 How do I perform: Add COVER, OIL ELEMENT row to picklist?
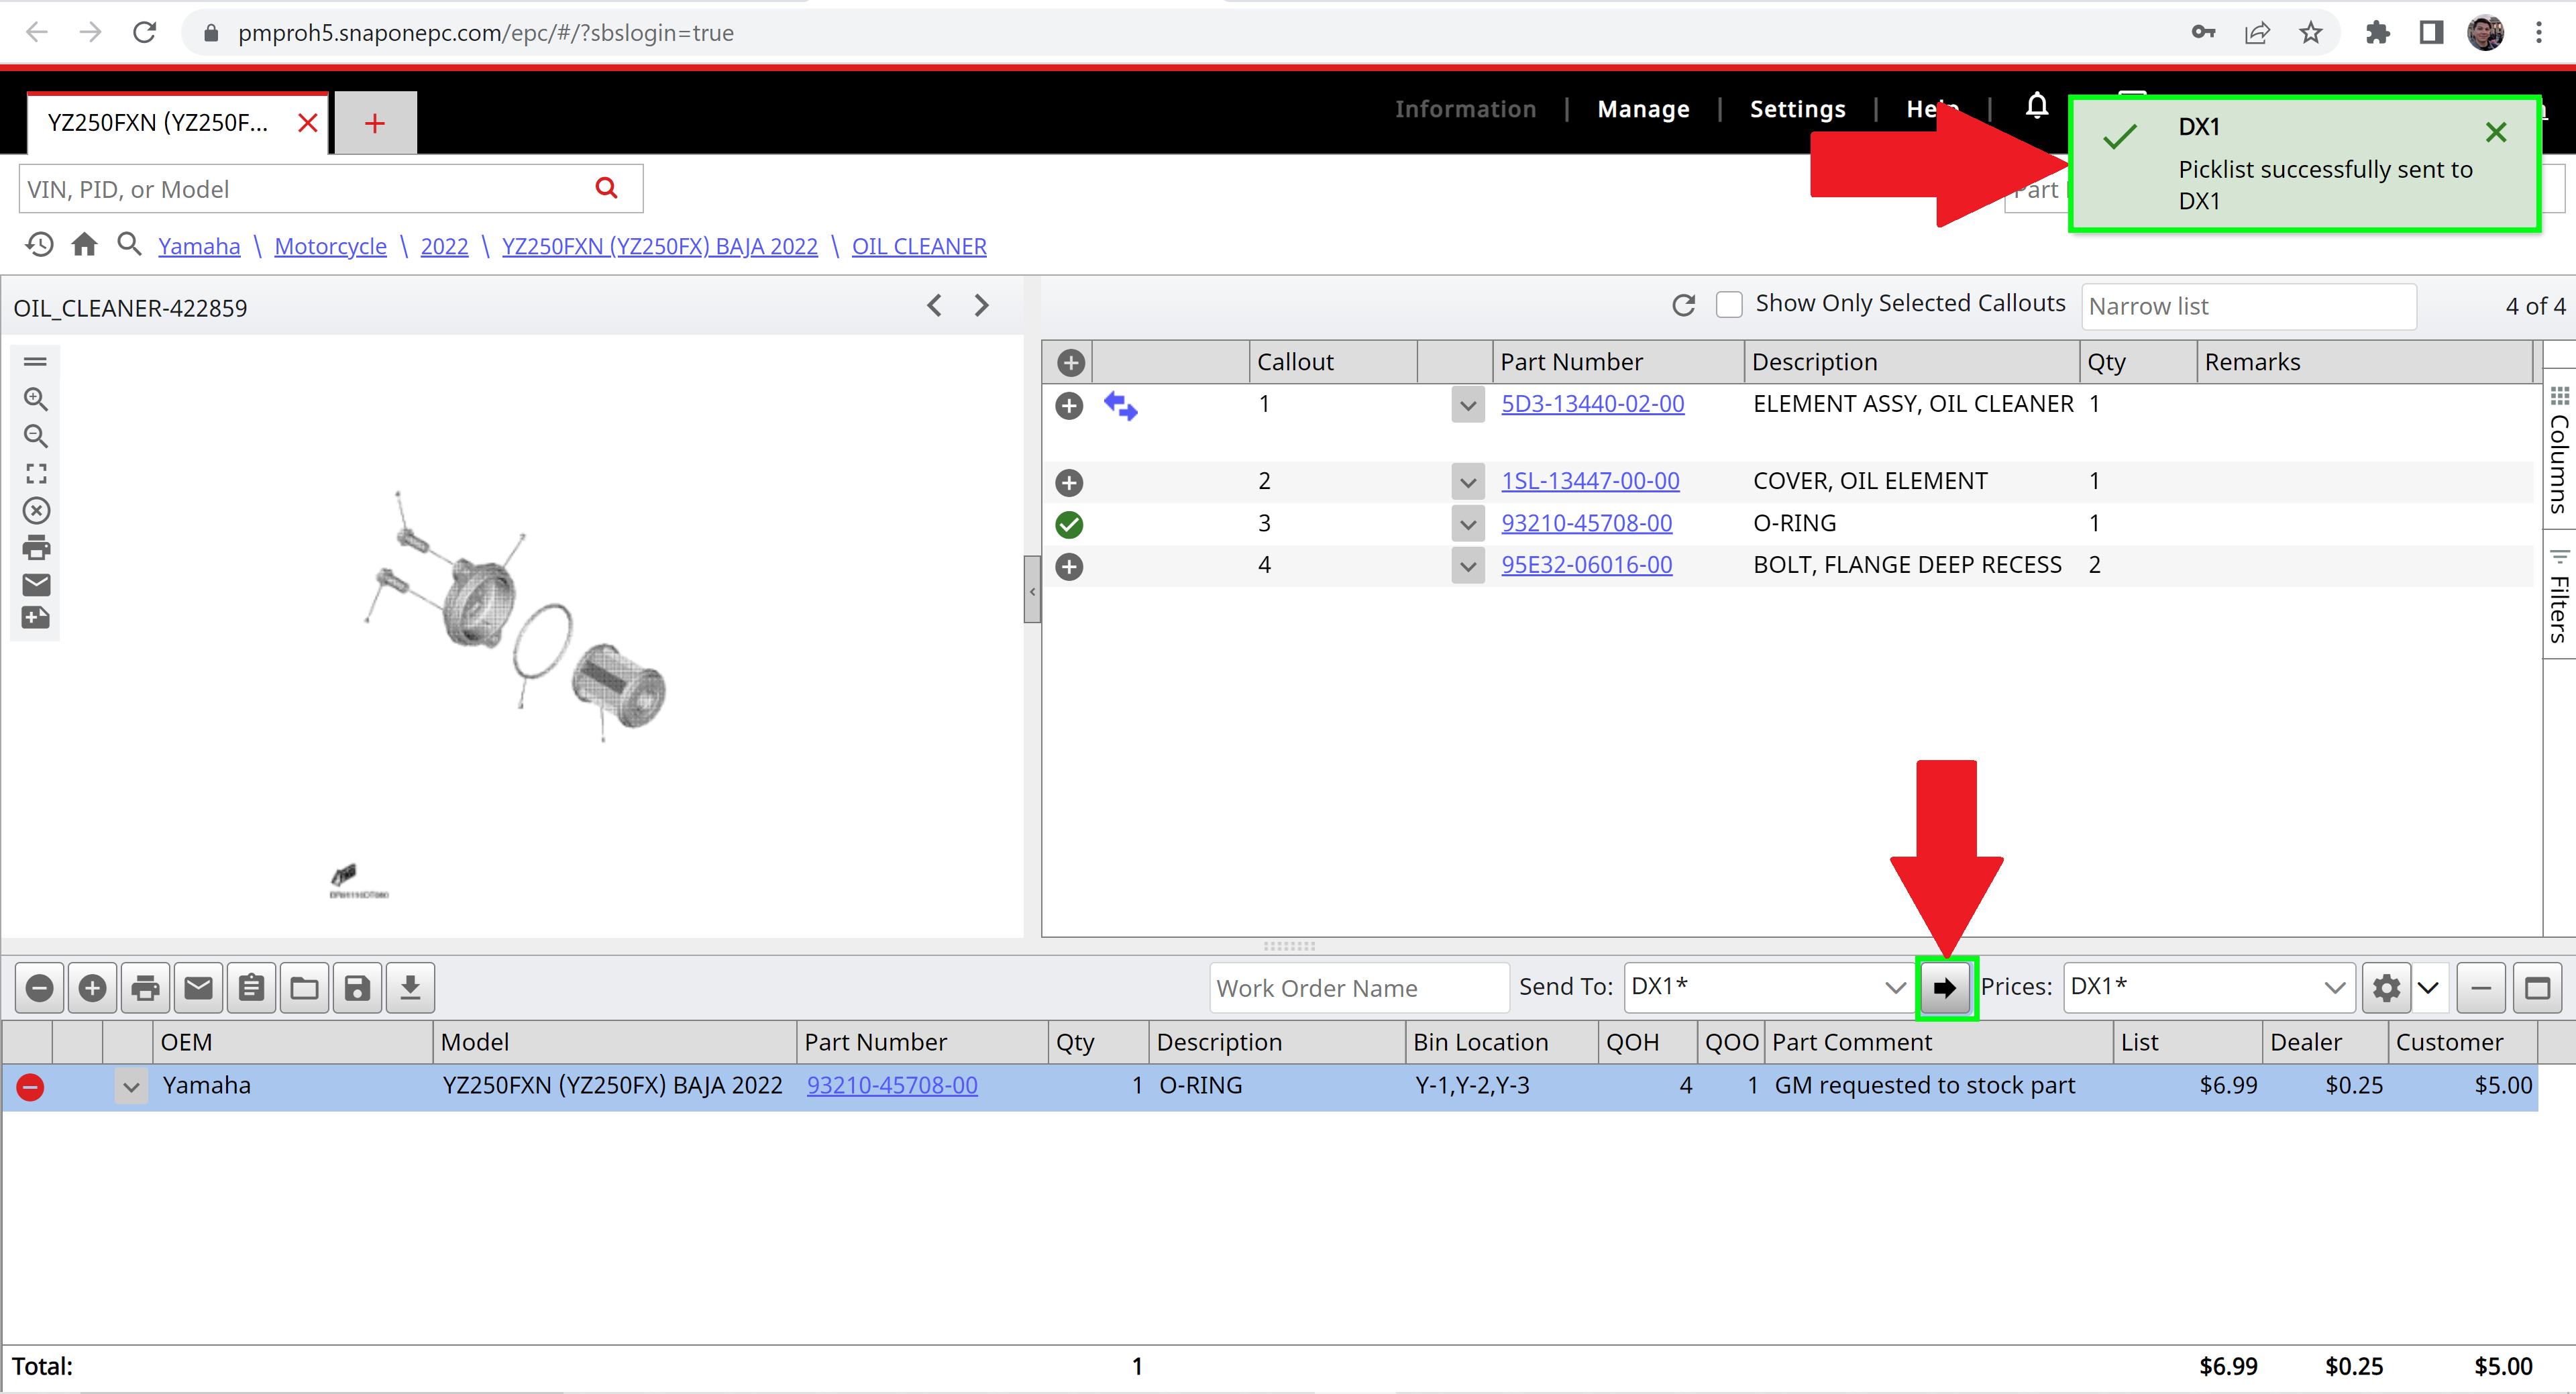coord(1069,483)
